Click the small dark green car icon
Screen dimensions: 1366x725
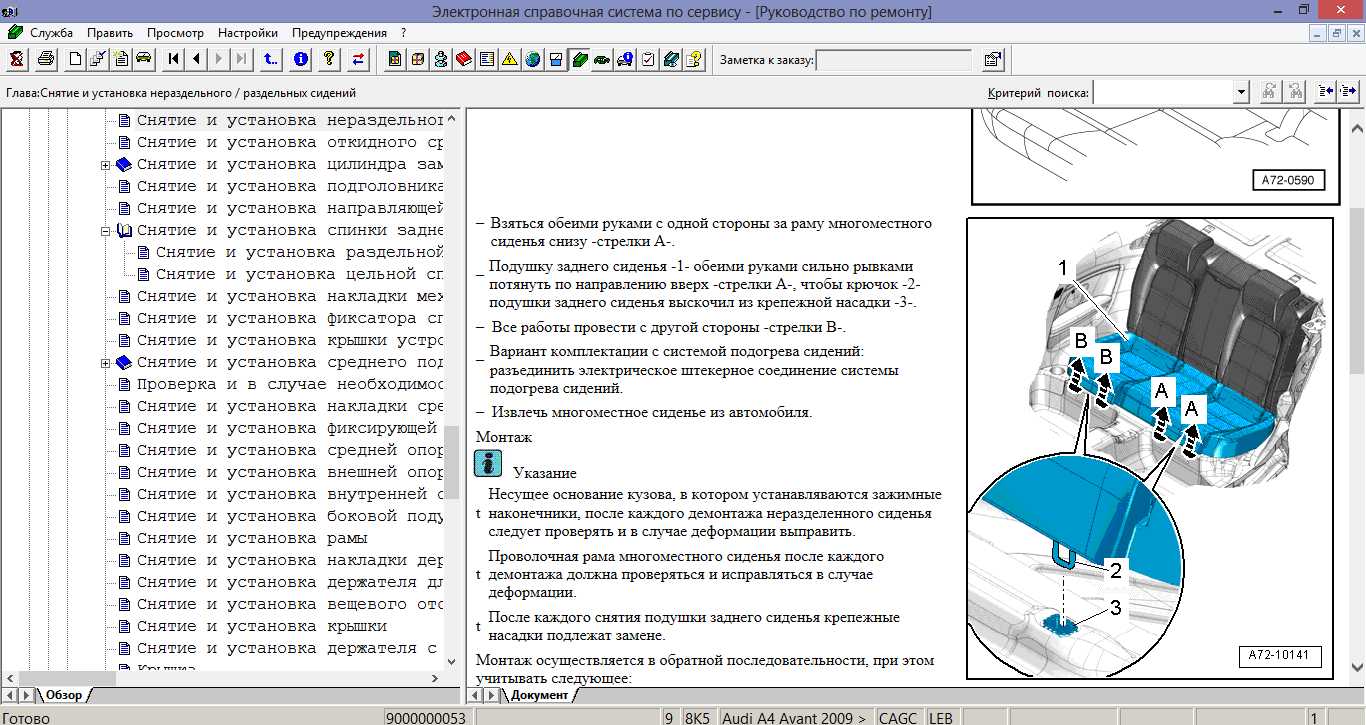pyautogui.click(x=602, y=59)
